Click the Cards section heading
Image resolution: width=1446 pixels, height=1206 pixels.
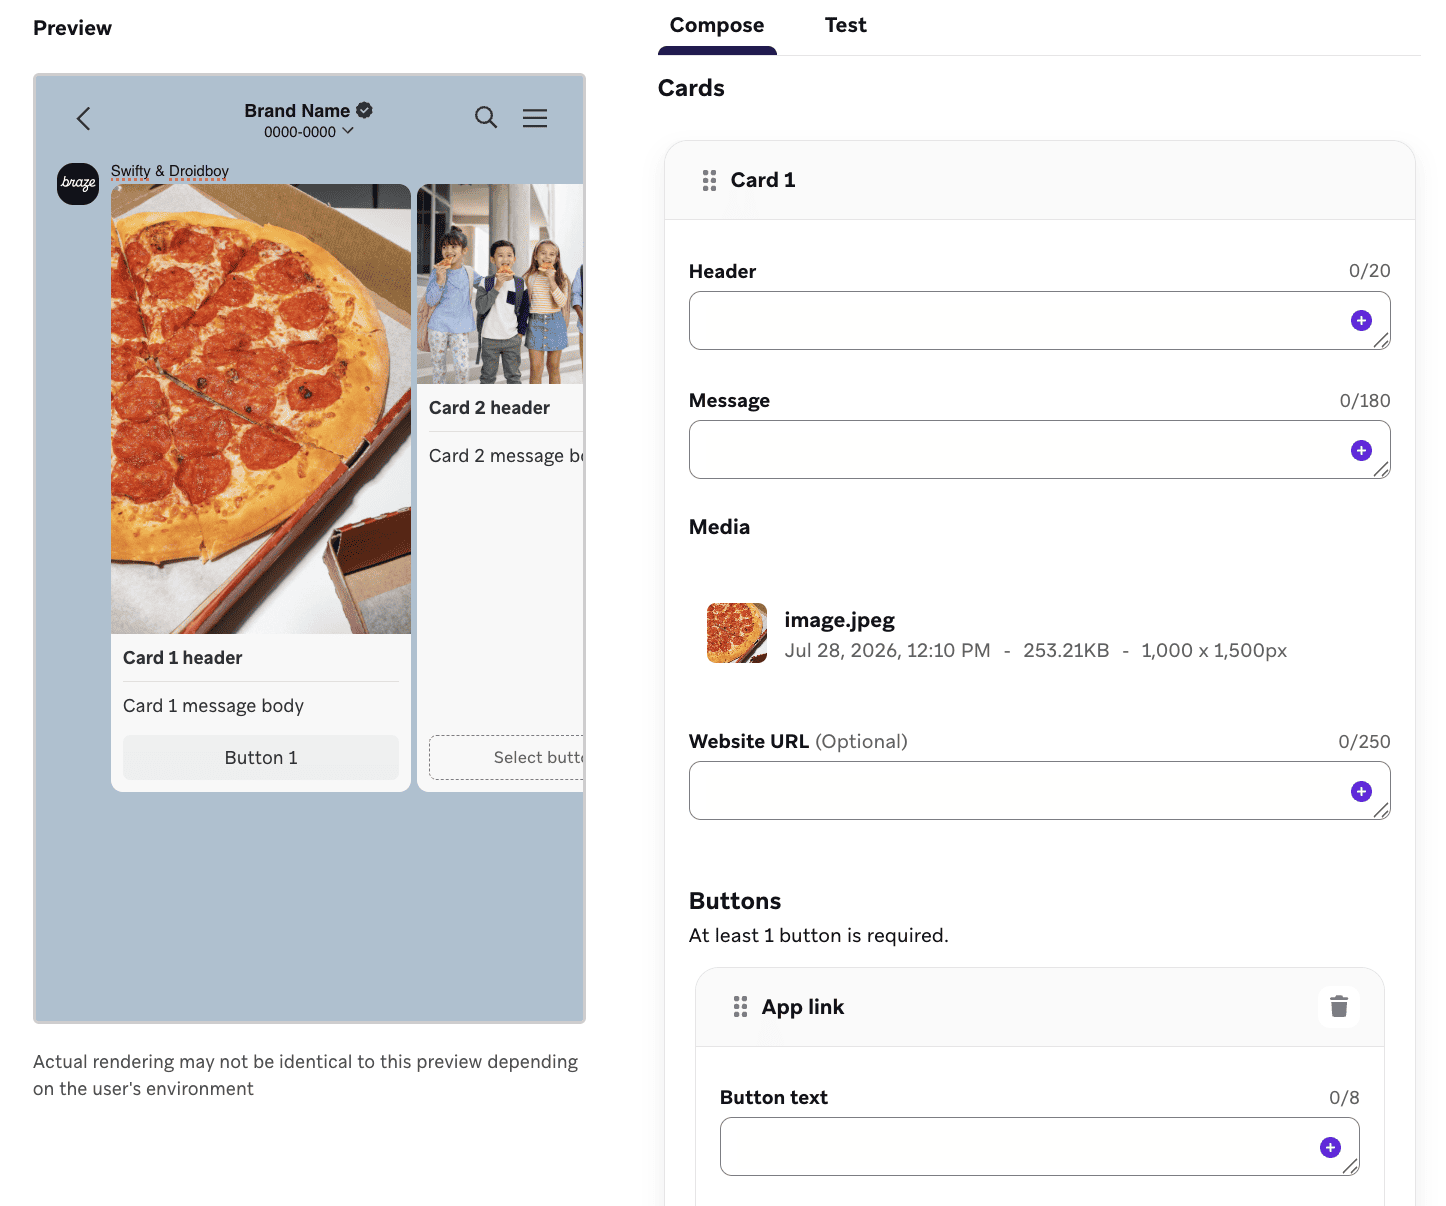pos(691,88)
